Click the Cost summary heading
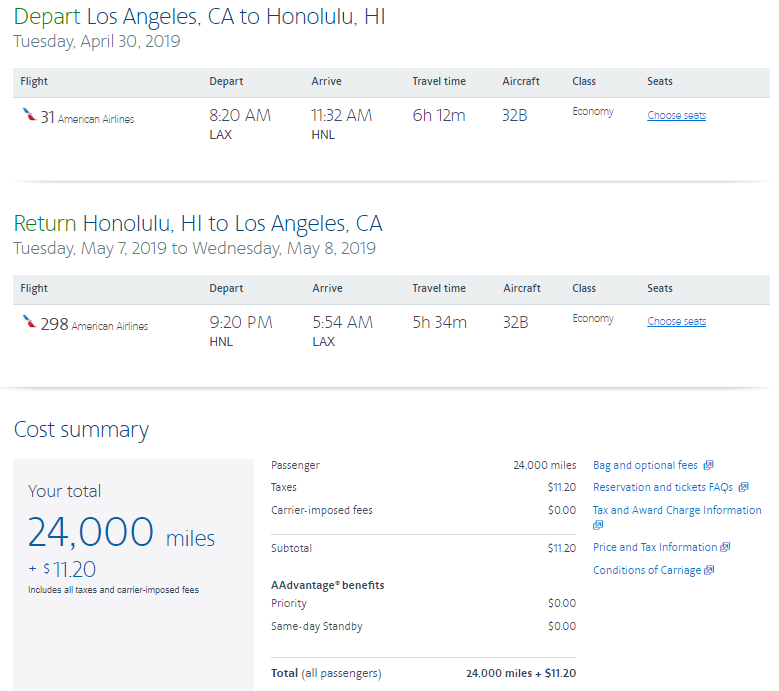 pyautogui.click(x=81, y=430)
